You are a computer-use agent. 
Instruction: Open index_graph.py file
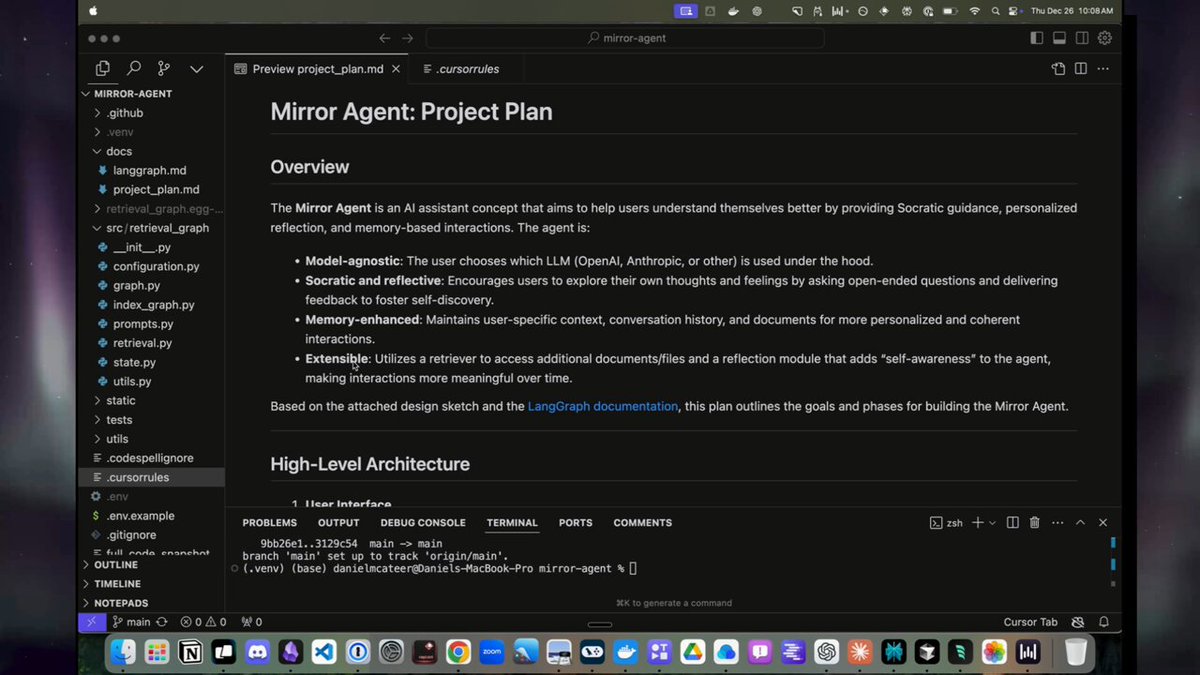pos(151,305)
